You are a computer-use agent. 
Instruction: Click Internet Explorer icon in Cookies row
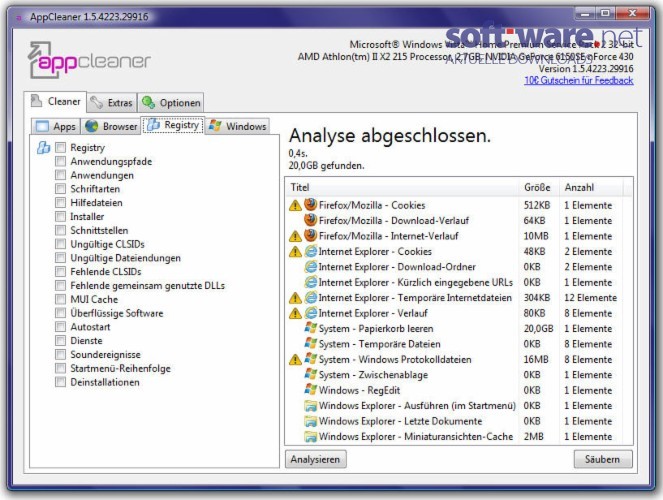(311, 251)
